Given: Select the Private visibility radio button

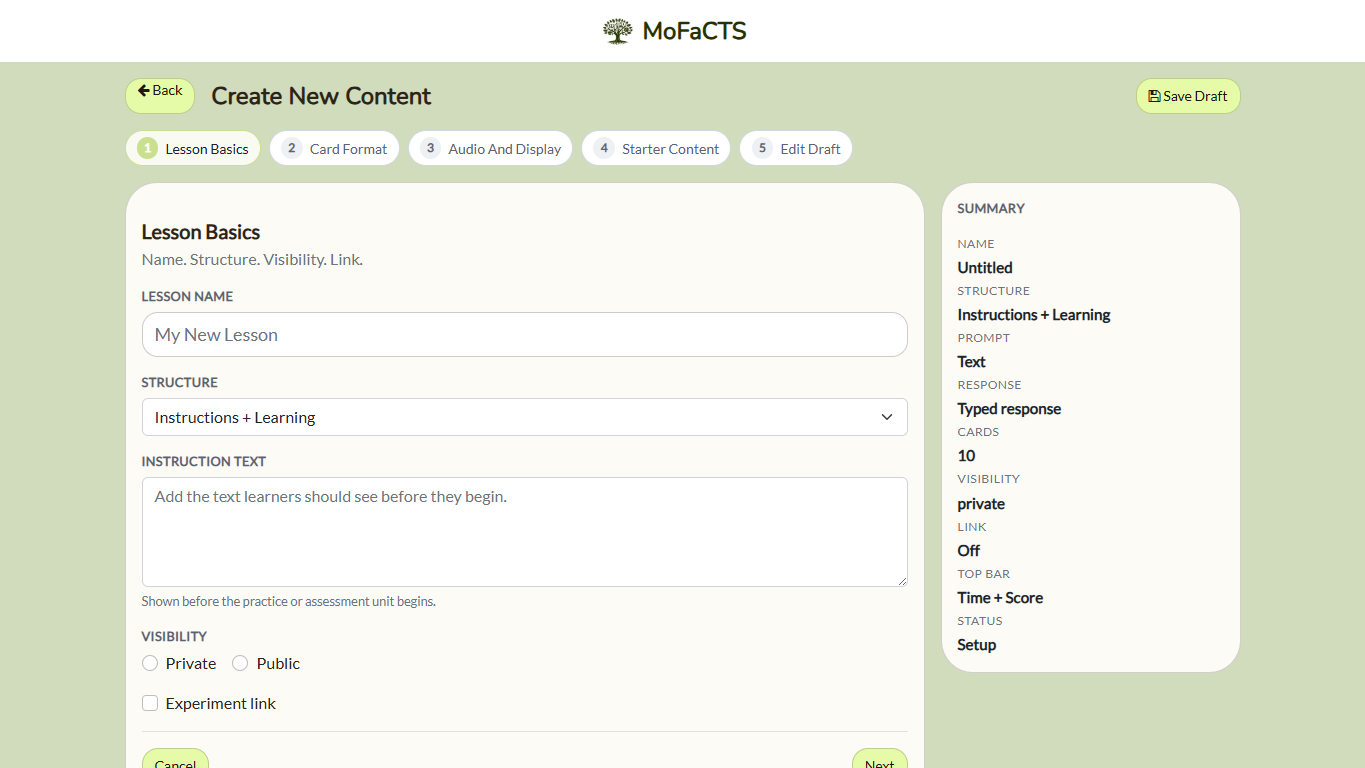Looking at the screenshot, I should coord(150,663).
